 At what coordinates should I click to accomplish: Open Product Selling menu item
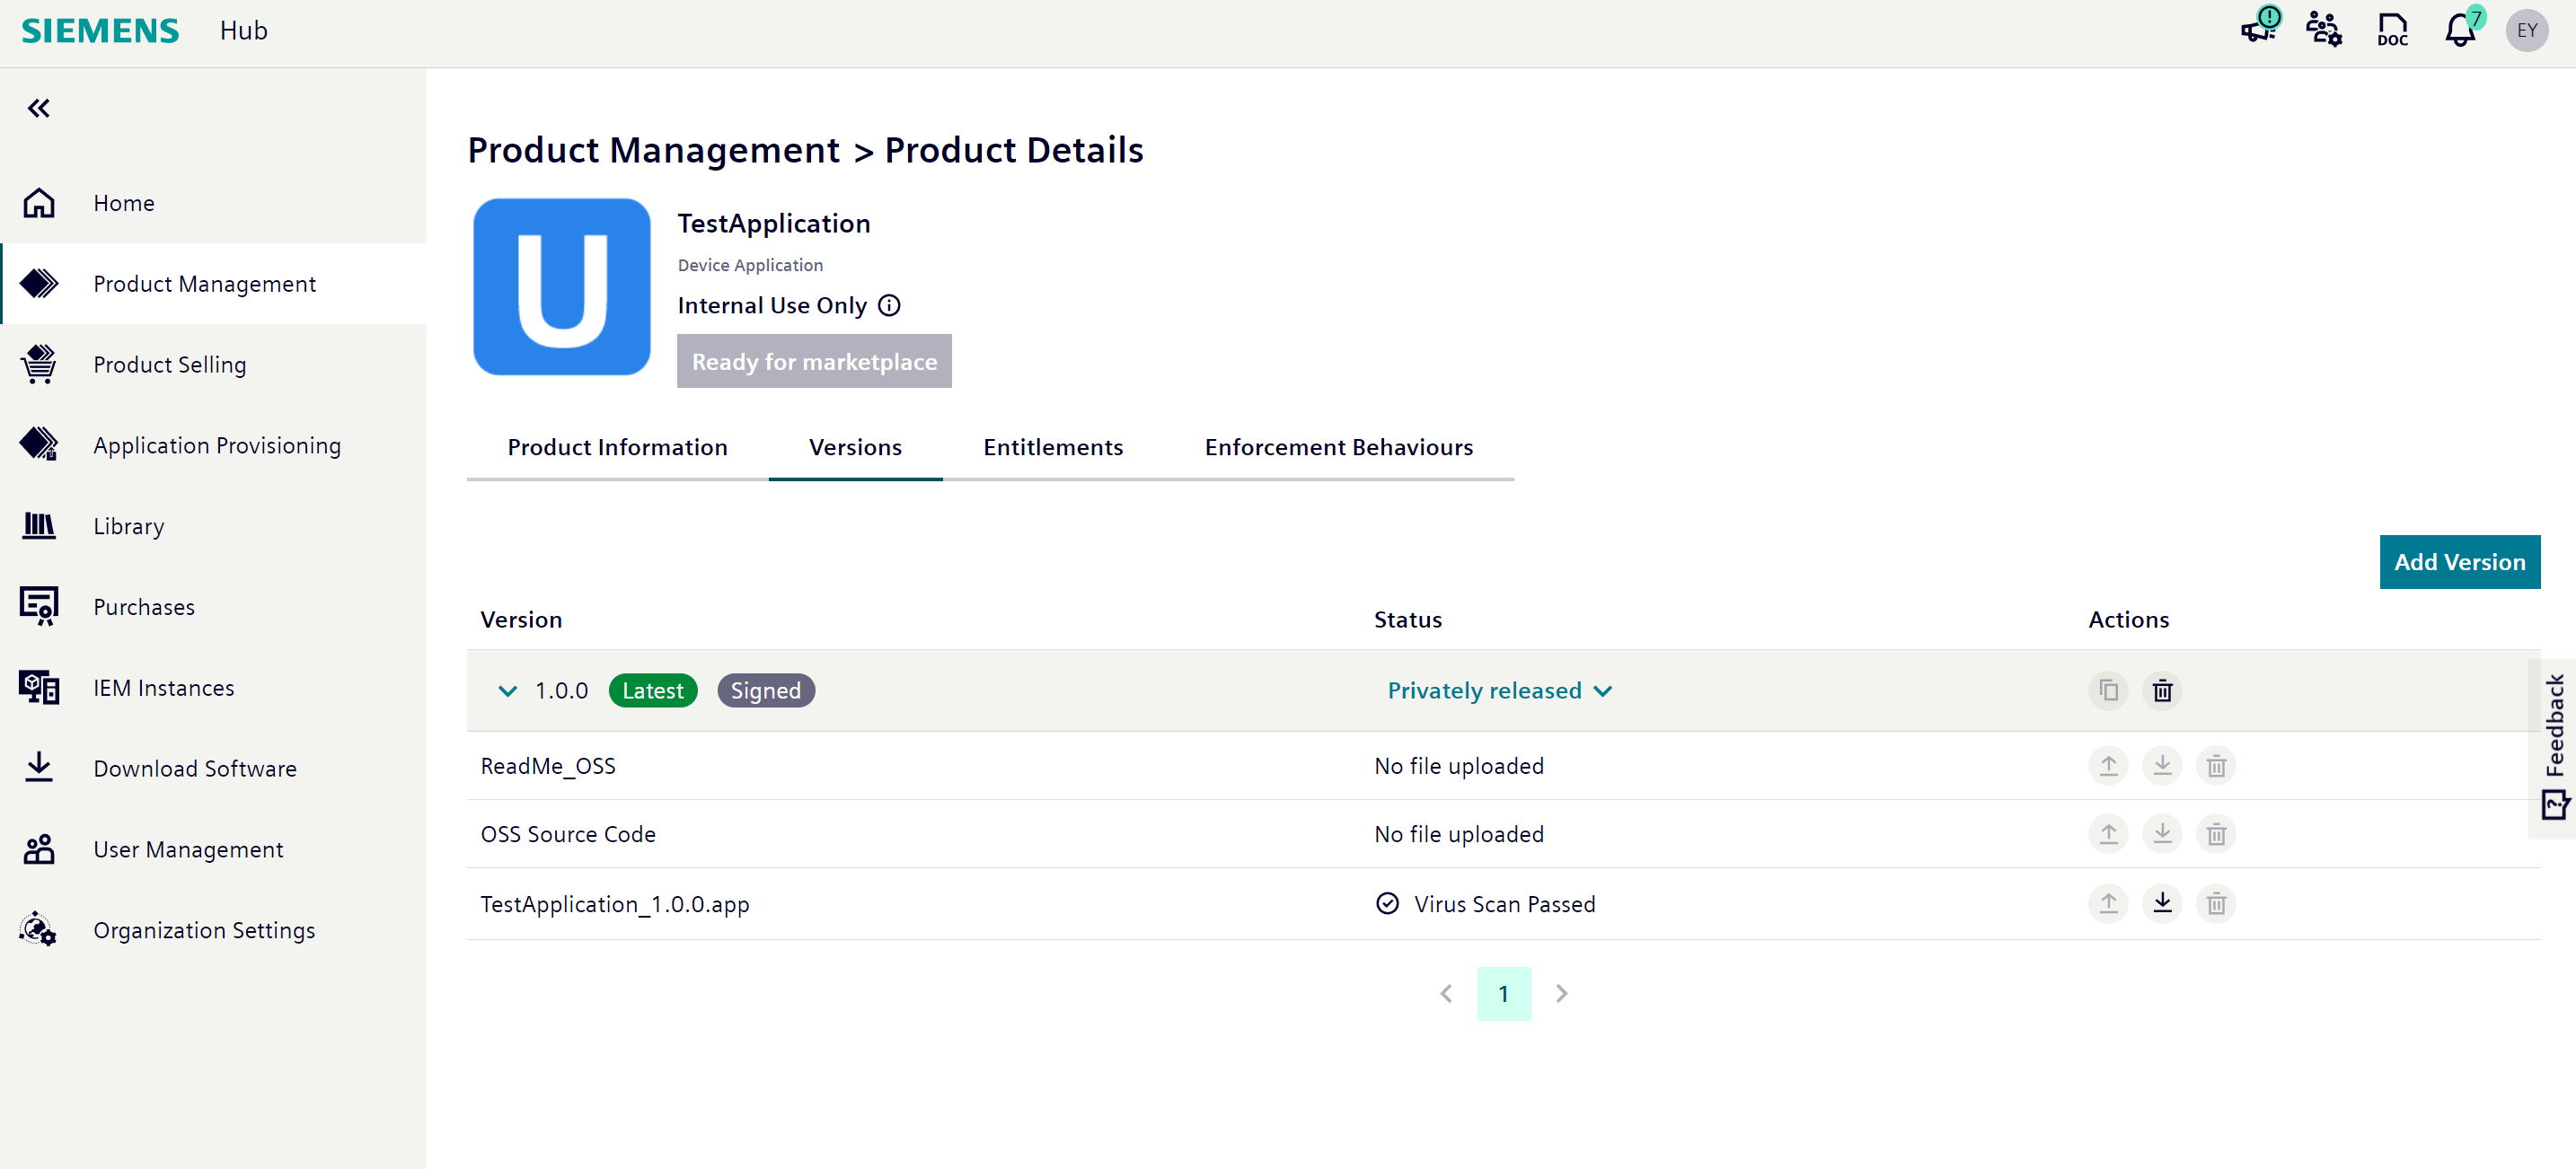[213, 364]
